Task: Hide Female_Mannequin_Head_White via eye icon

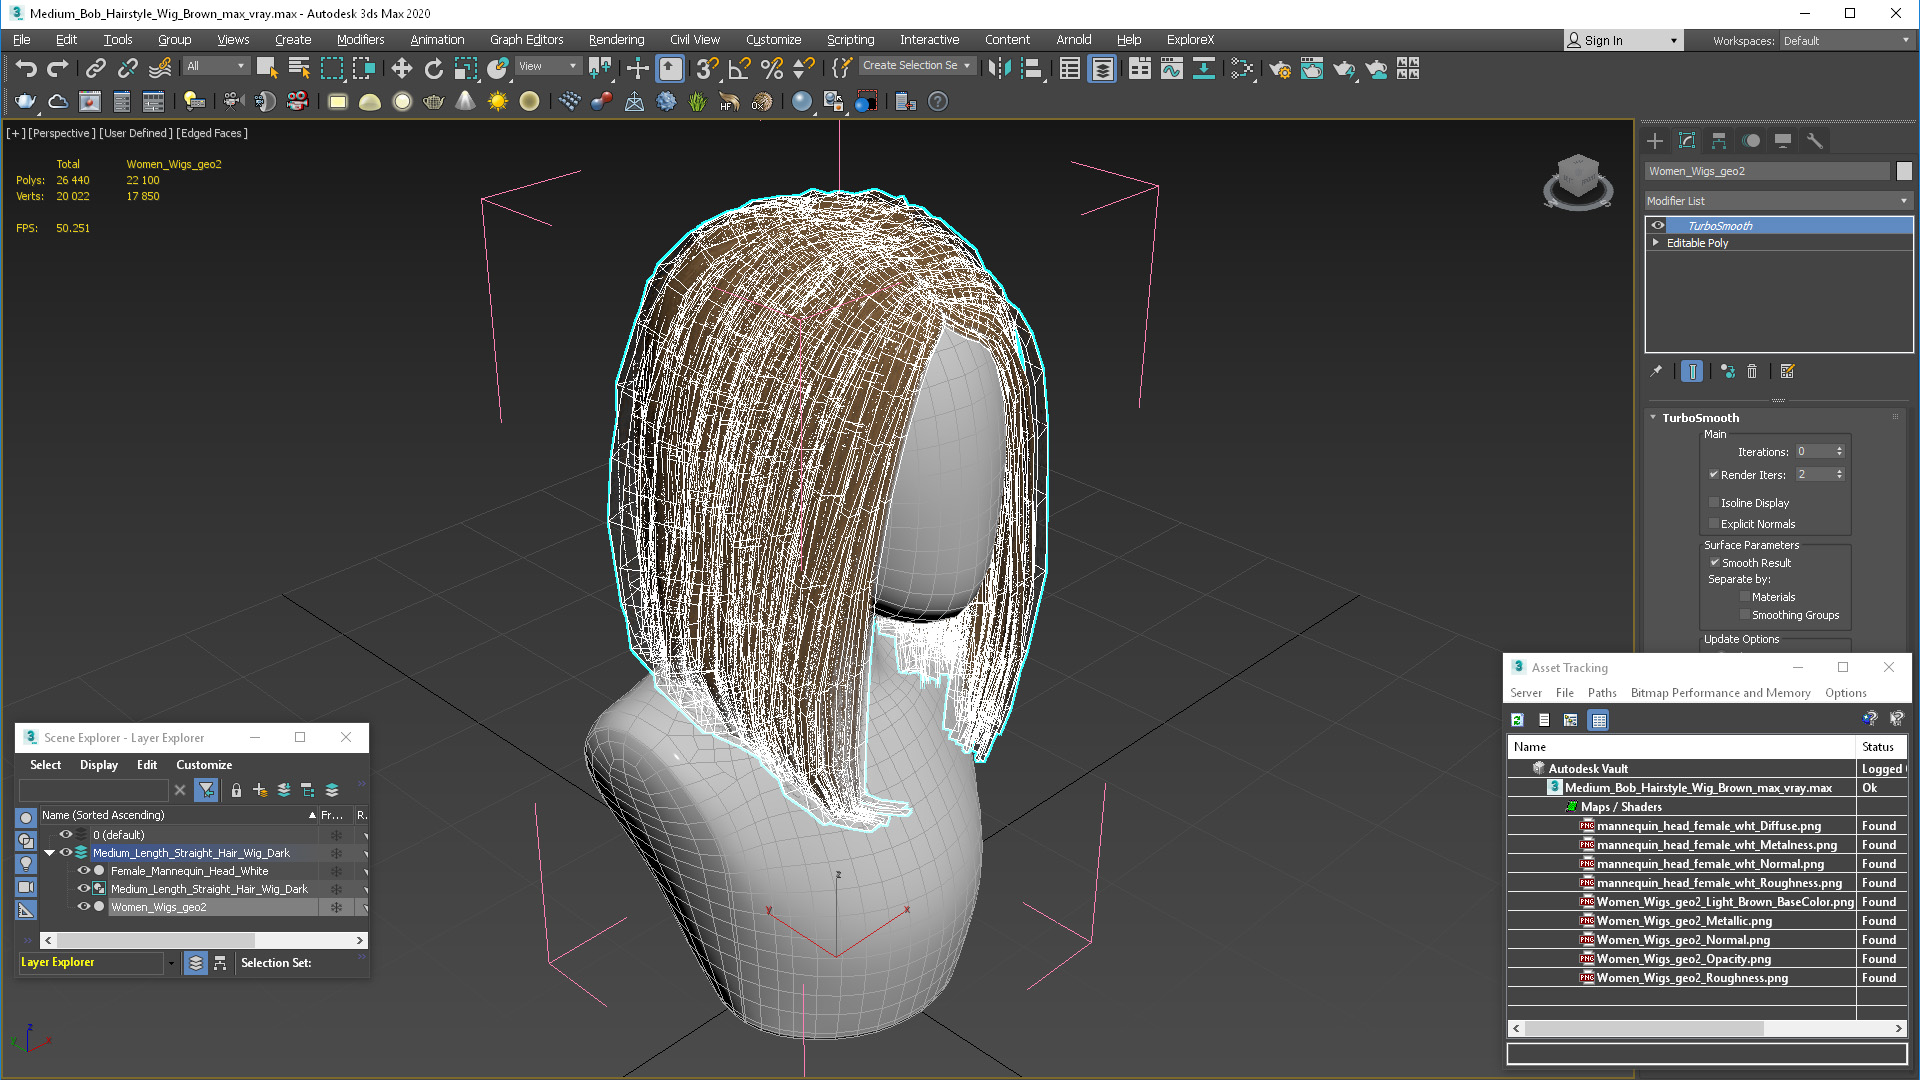Action: [x=84, y=870]
